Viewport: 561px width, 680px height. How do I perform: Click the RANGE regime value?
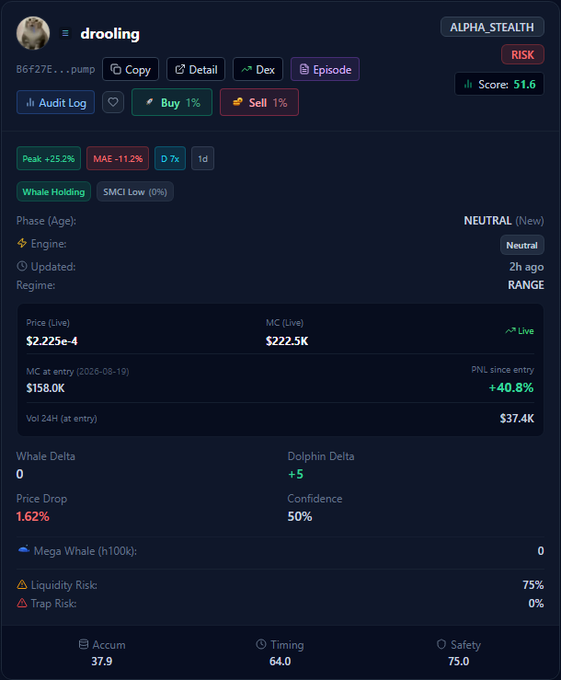click(x=526, y=285)
